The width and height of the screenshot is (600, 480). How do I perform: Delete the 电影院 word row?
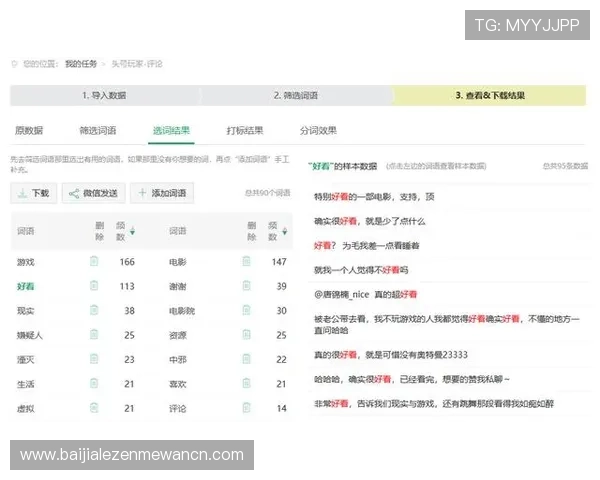click(x=246, y=310)
